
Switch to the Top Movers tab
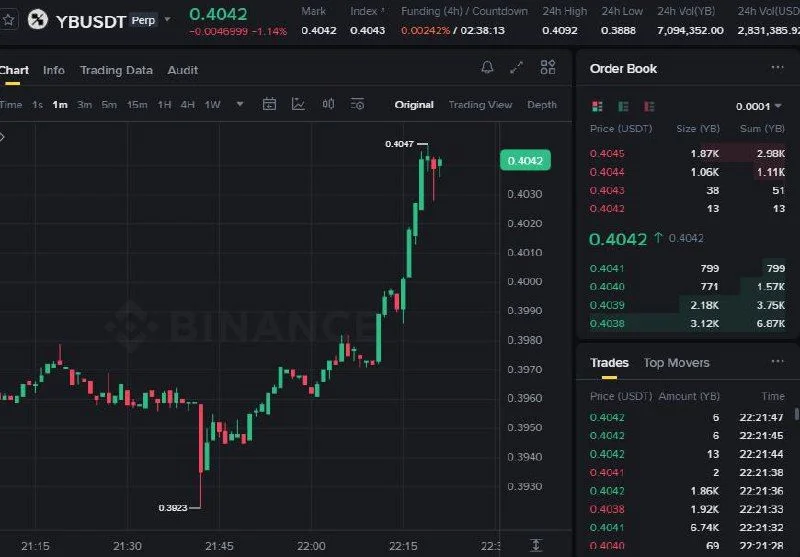tap(676, 363)
